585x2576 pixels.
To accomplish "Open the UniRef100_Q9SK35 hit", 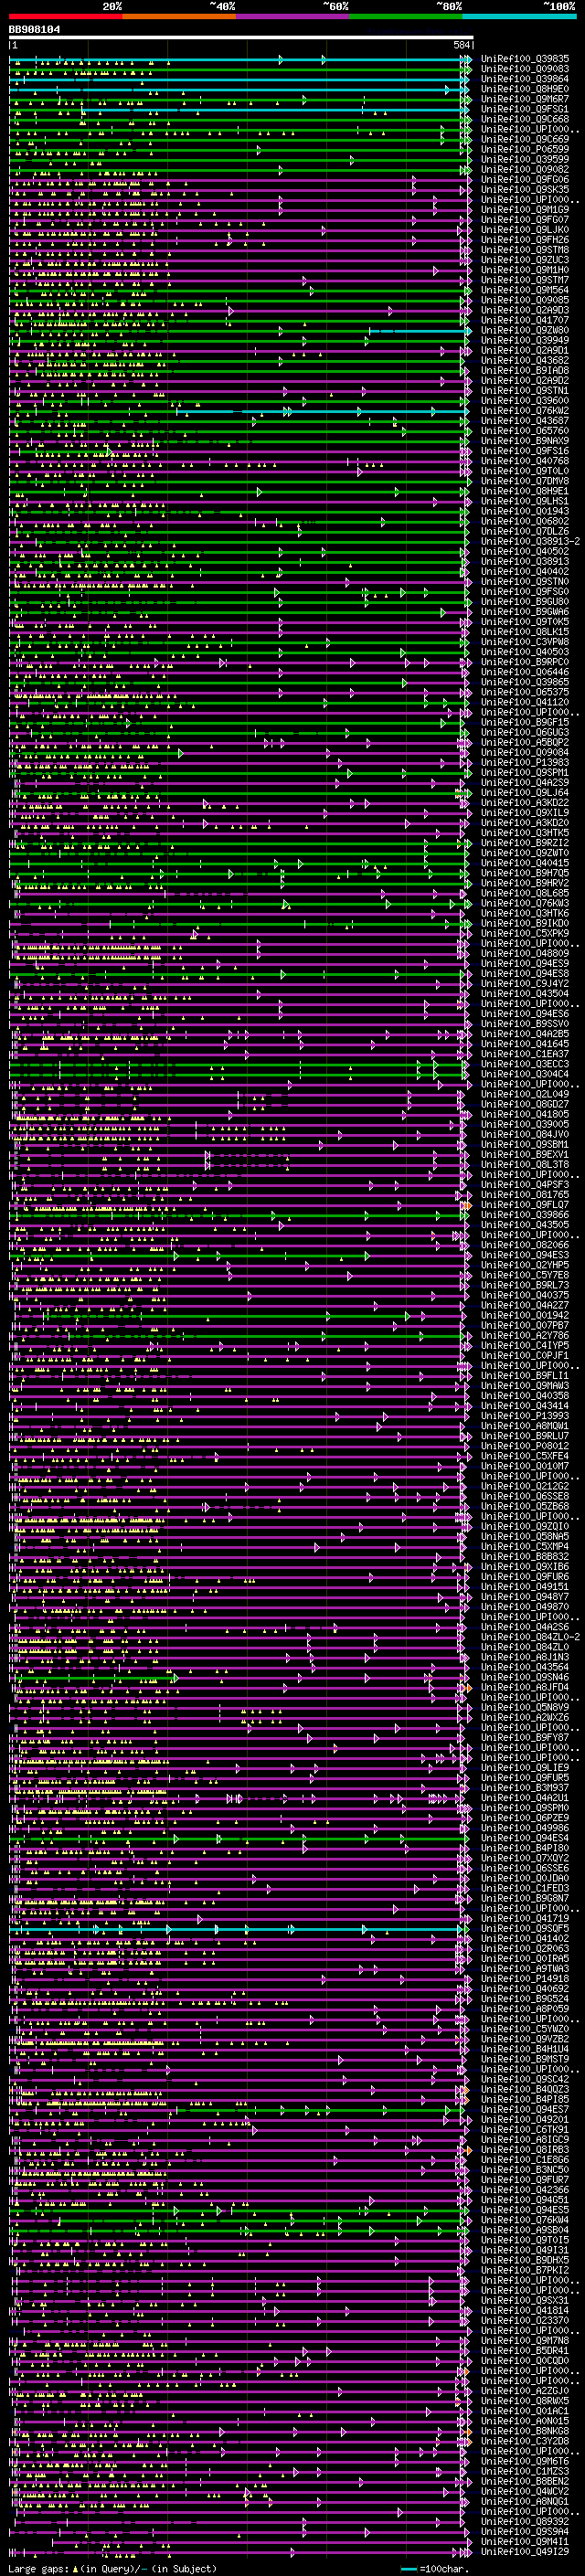I will (525, 189).
